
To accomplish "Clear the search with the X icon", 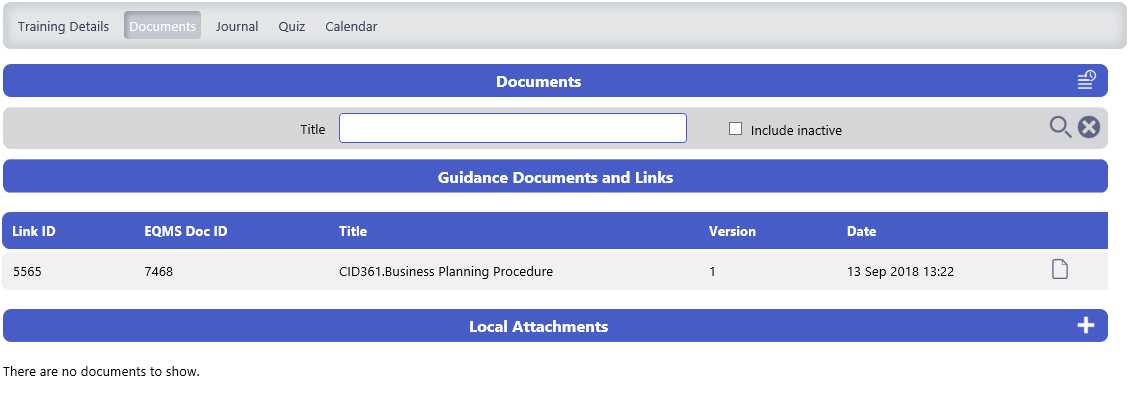I will [1089, 127].
